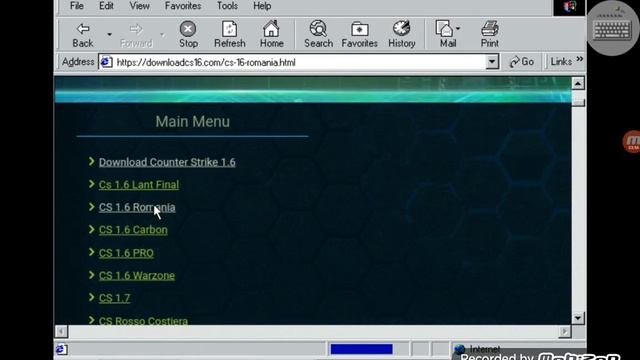Open the File menu
Screen dimensions: 640x360
[x=76, y=6]
